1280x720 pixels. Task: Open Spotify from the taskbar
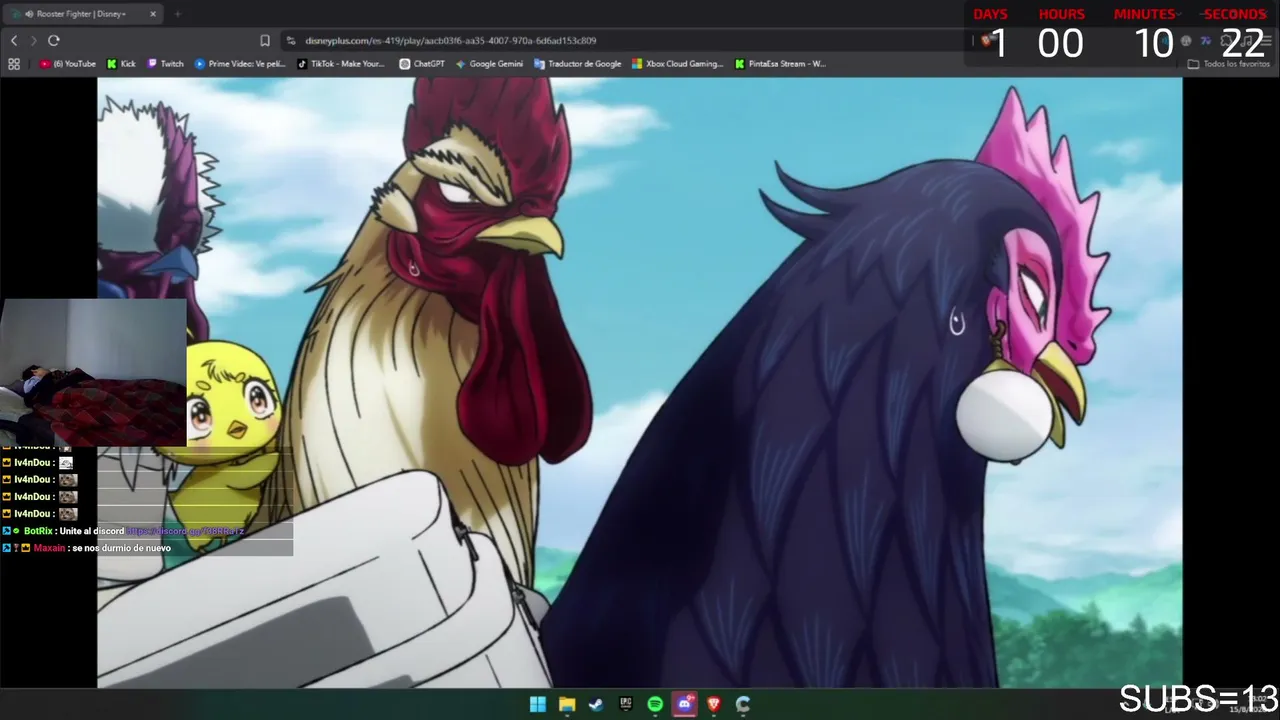(x=655, y=704)
